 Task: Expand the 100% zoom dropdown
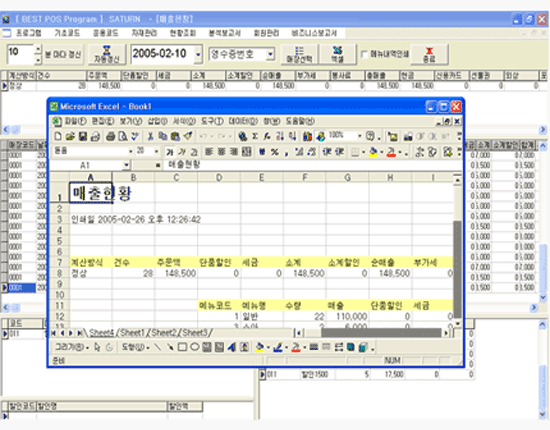click(359, 136)
